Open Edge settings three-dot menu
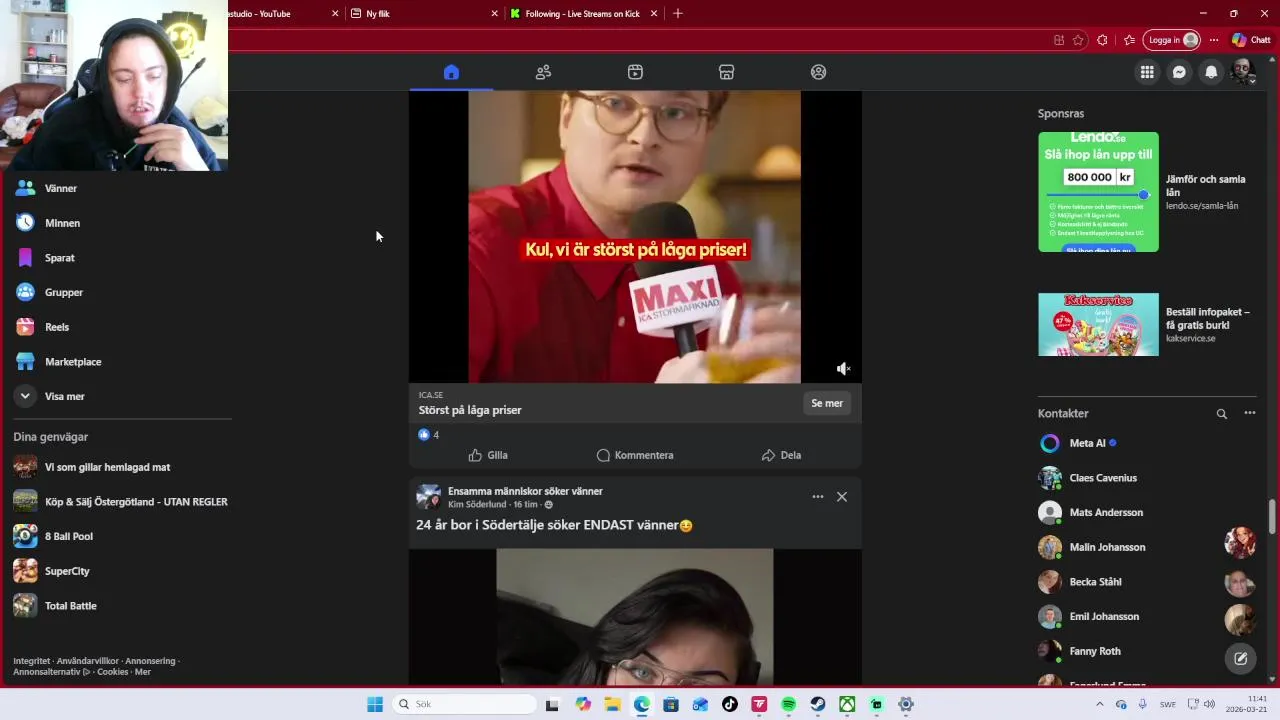The width and height of the screenshot is (1280, 720). (x=1213, y=40)
